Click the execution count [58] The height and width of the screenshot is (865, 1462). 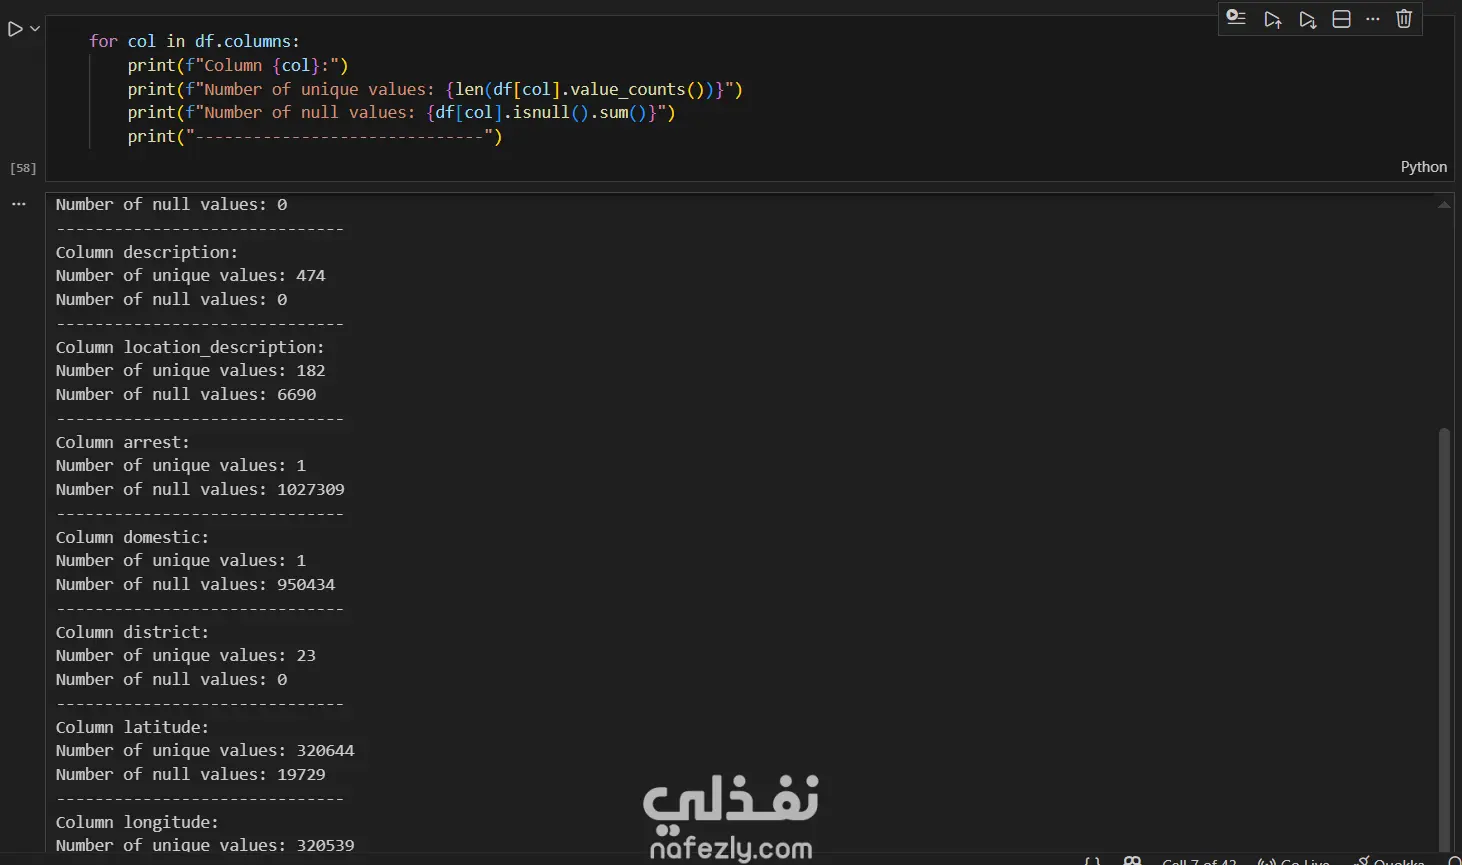click(23, 168)
